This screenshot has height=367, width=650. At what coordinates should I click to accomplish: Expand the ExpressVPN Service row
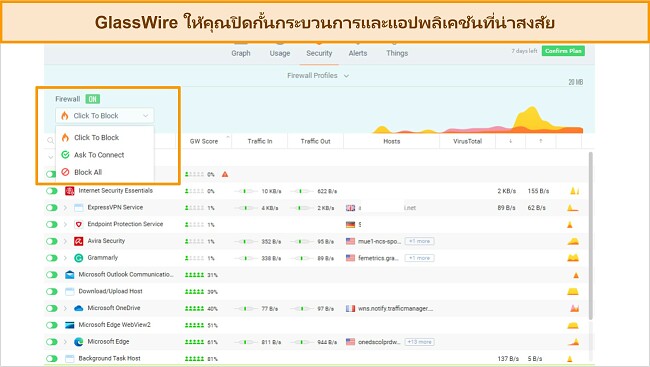pyautogui.click(x=65, y=208)
